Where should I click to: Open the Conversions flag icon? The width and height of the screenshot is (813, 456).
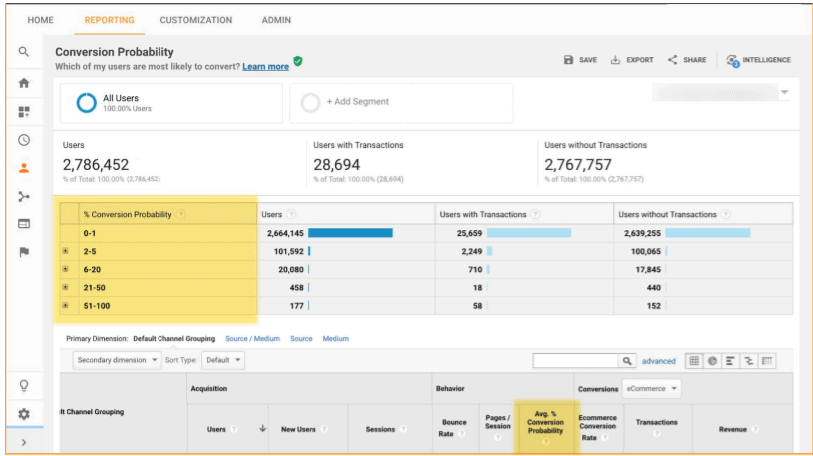pyautogui.click(x=24, y=252)
